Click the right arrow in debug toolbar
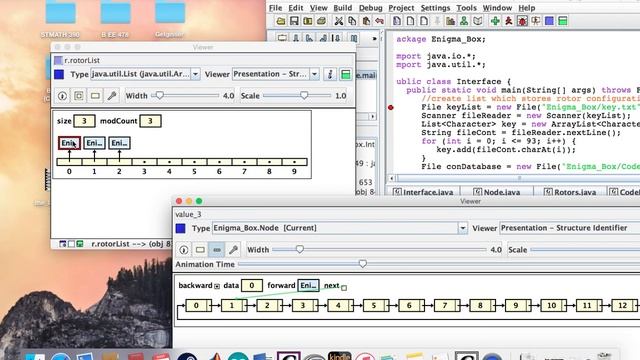Viewport: 640px width, 360px height. click(374, 38)
